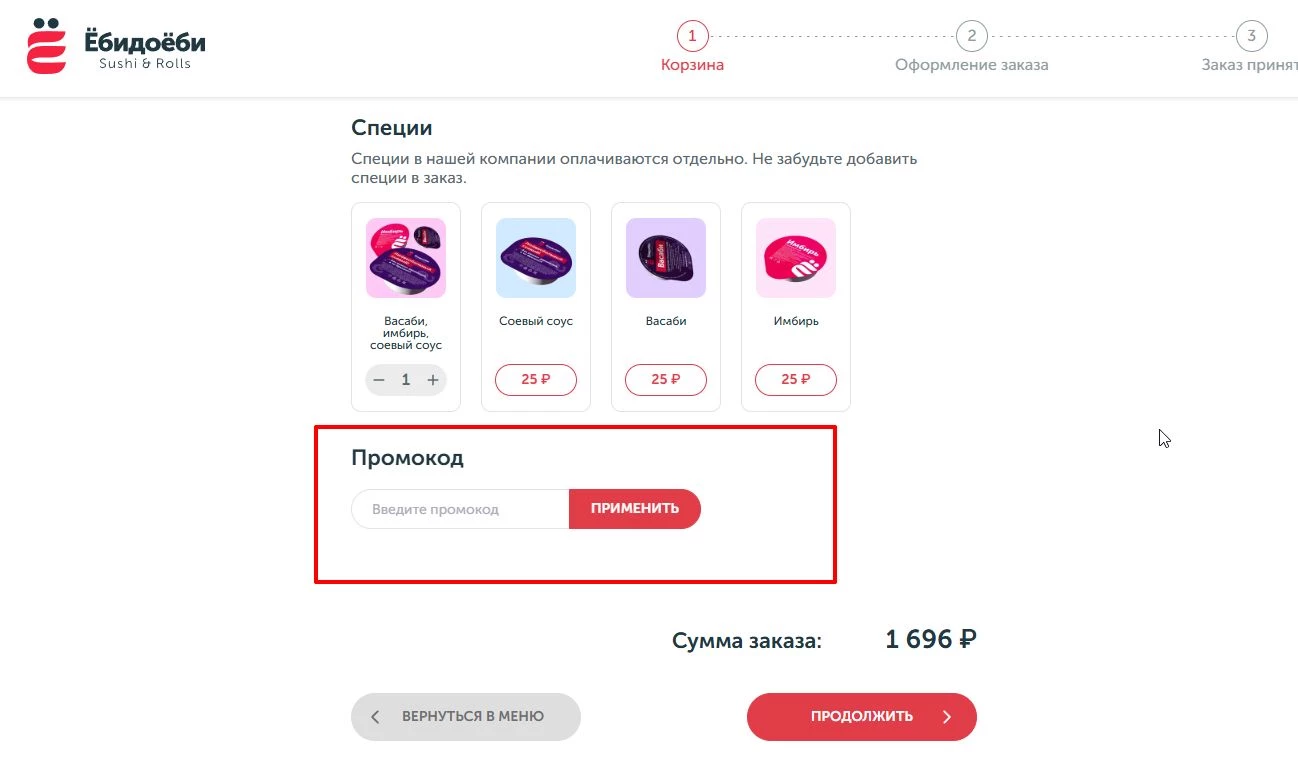Click the back arrow on ВЕРНУТЬСЯ В МЕНЮ
The height and width of the screenshot is (775, 1298).
coord(375,717)
